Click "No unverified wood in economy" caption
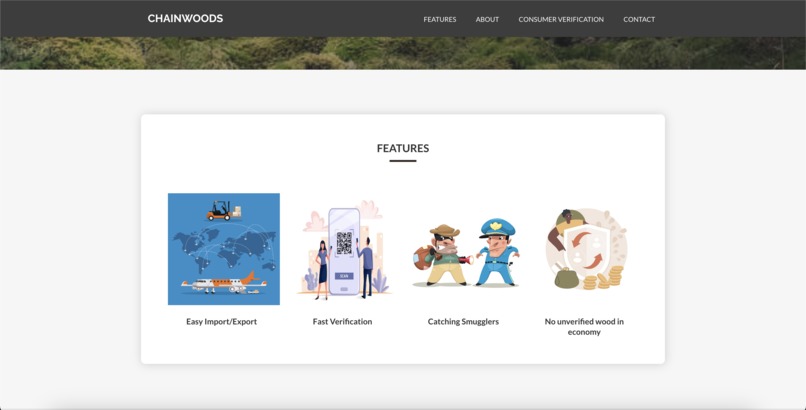The width and height of the screenshot is (806, 410). [584, 327]
